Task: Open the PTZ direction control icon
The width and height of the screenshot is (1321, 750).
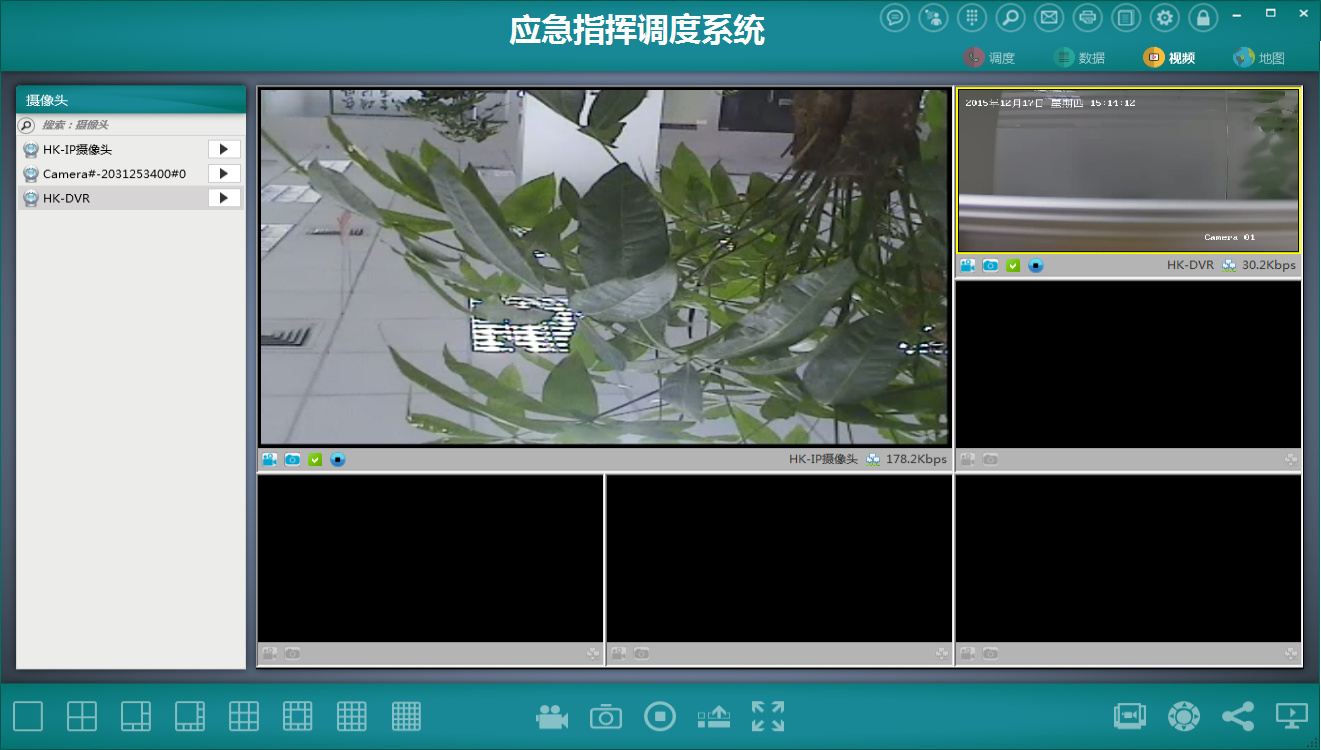Action: [1184, 716]
